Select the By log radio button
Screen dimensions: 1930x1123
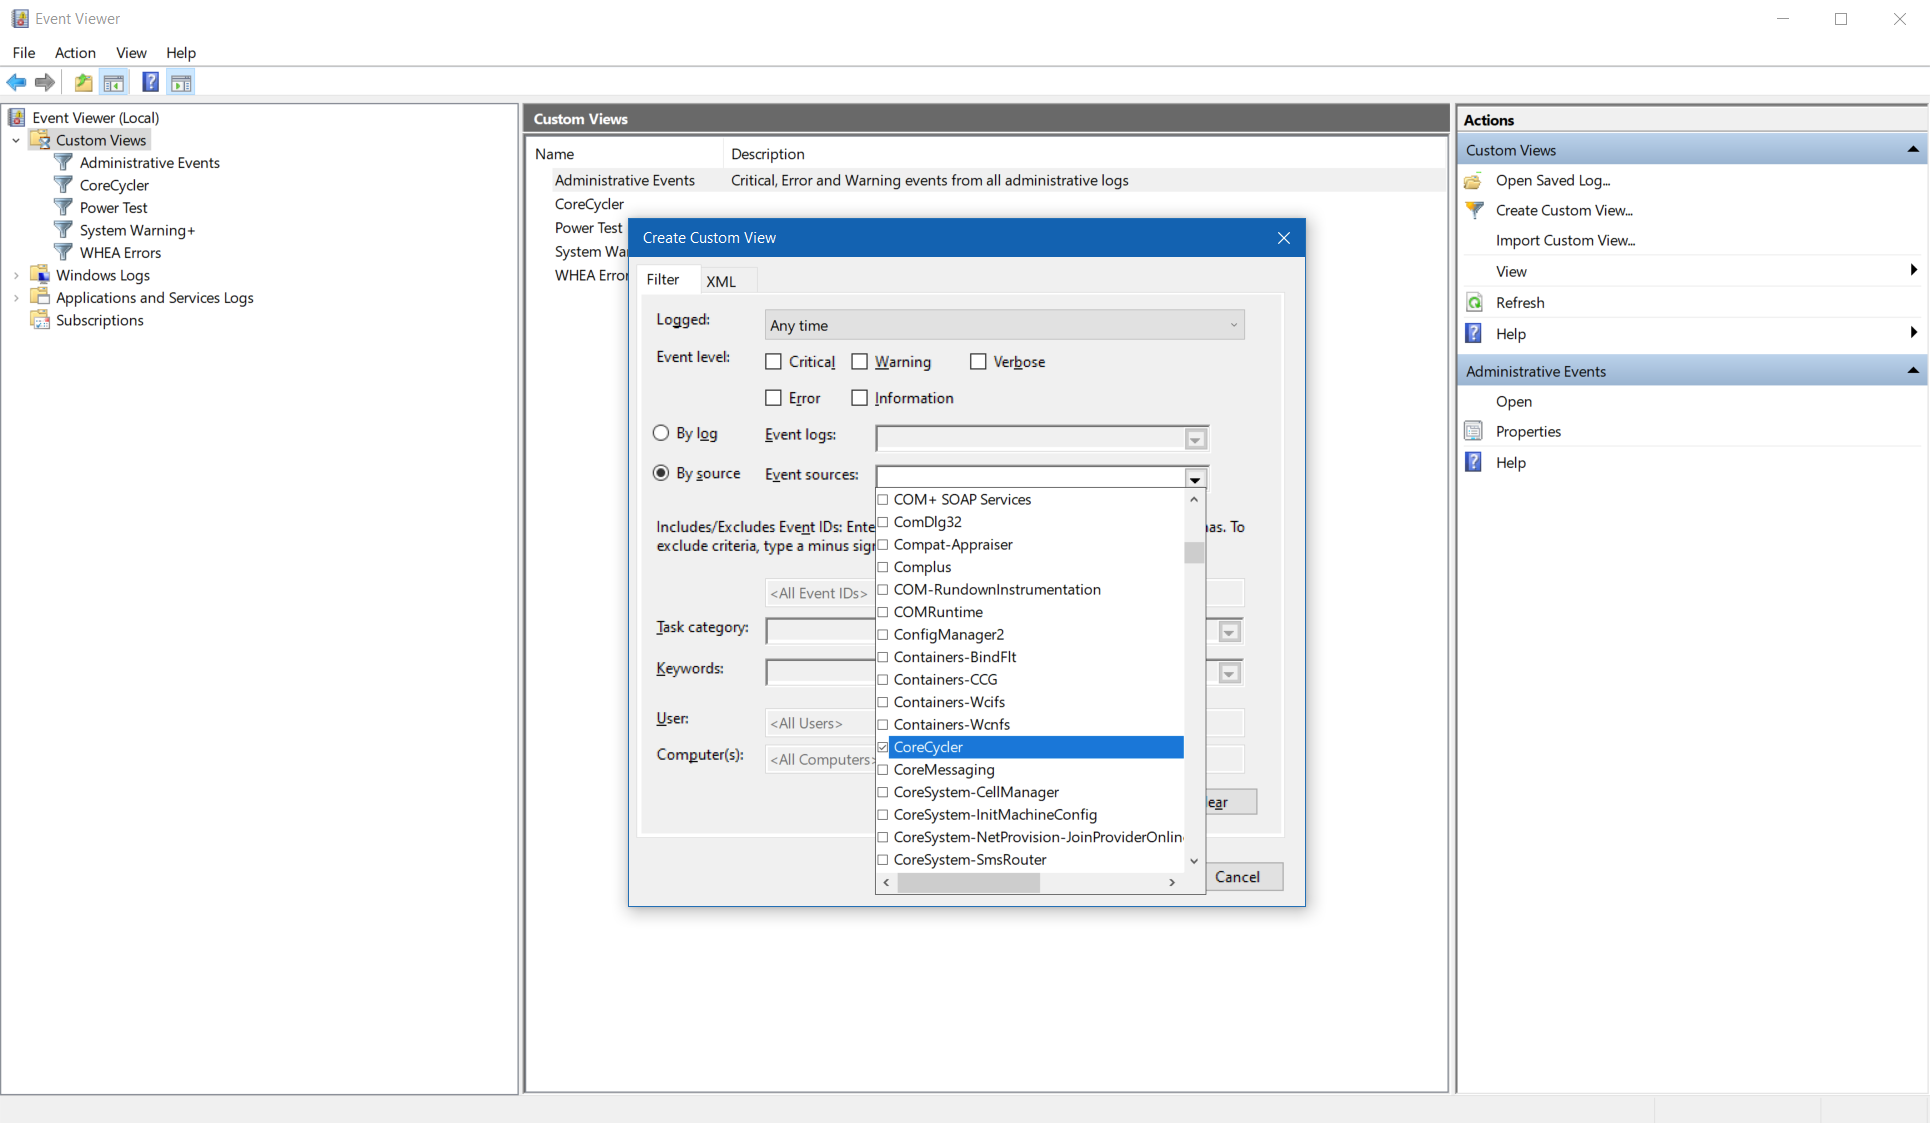[x=661, y=433]
